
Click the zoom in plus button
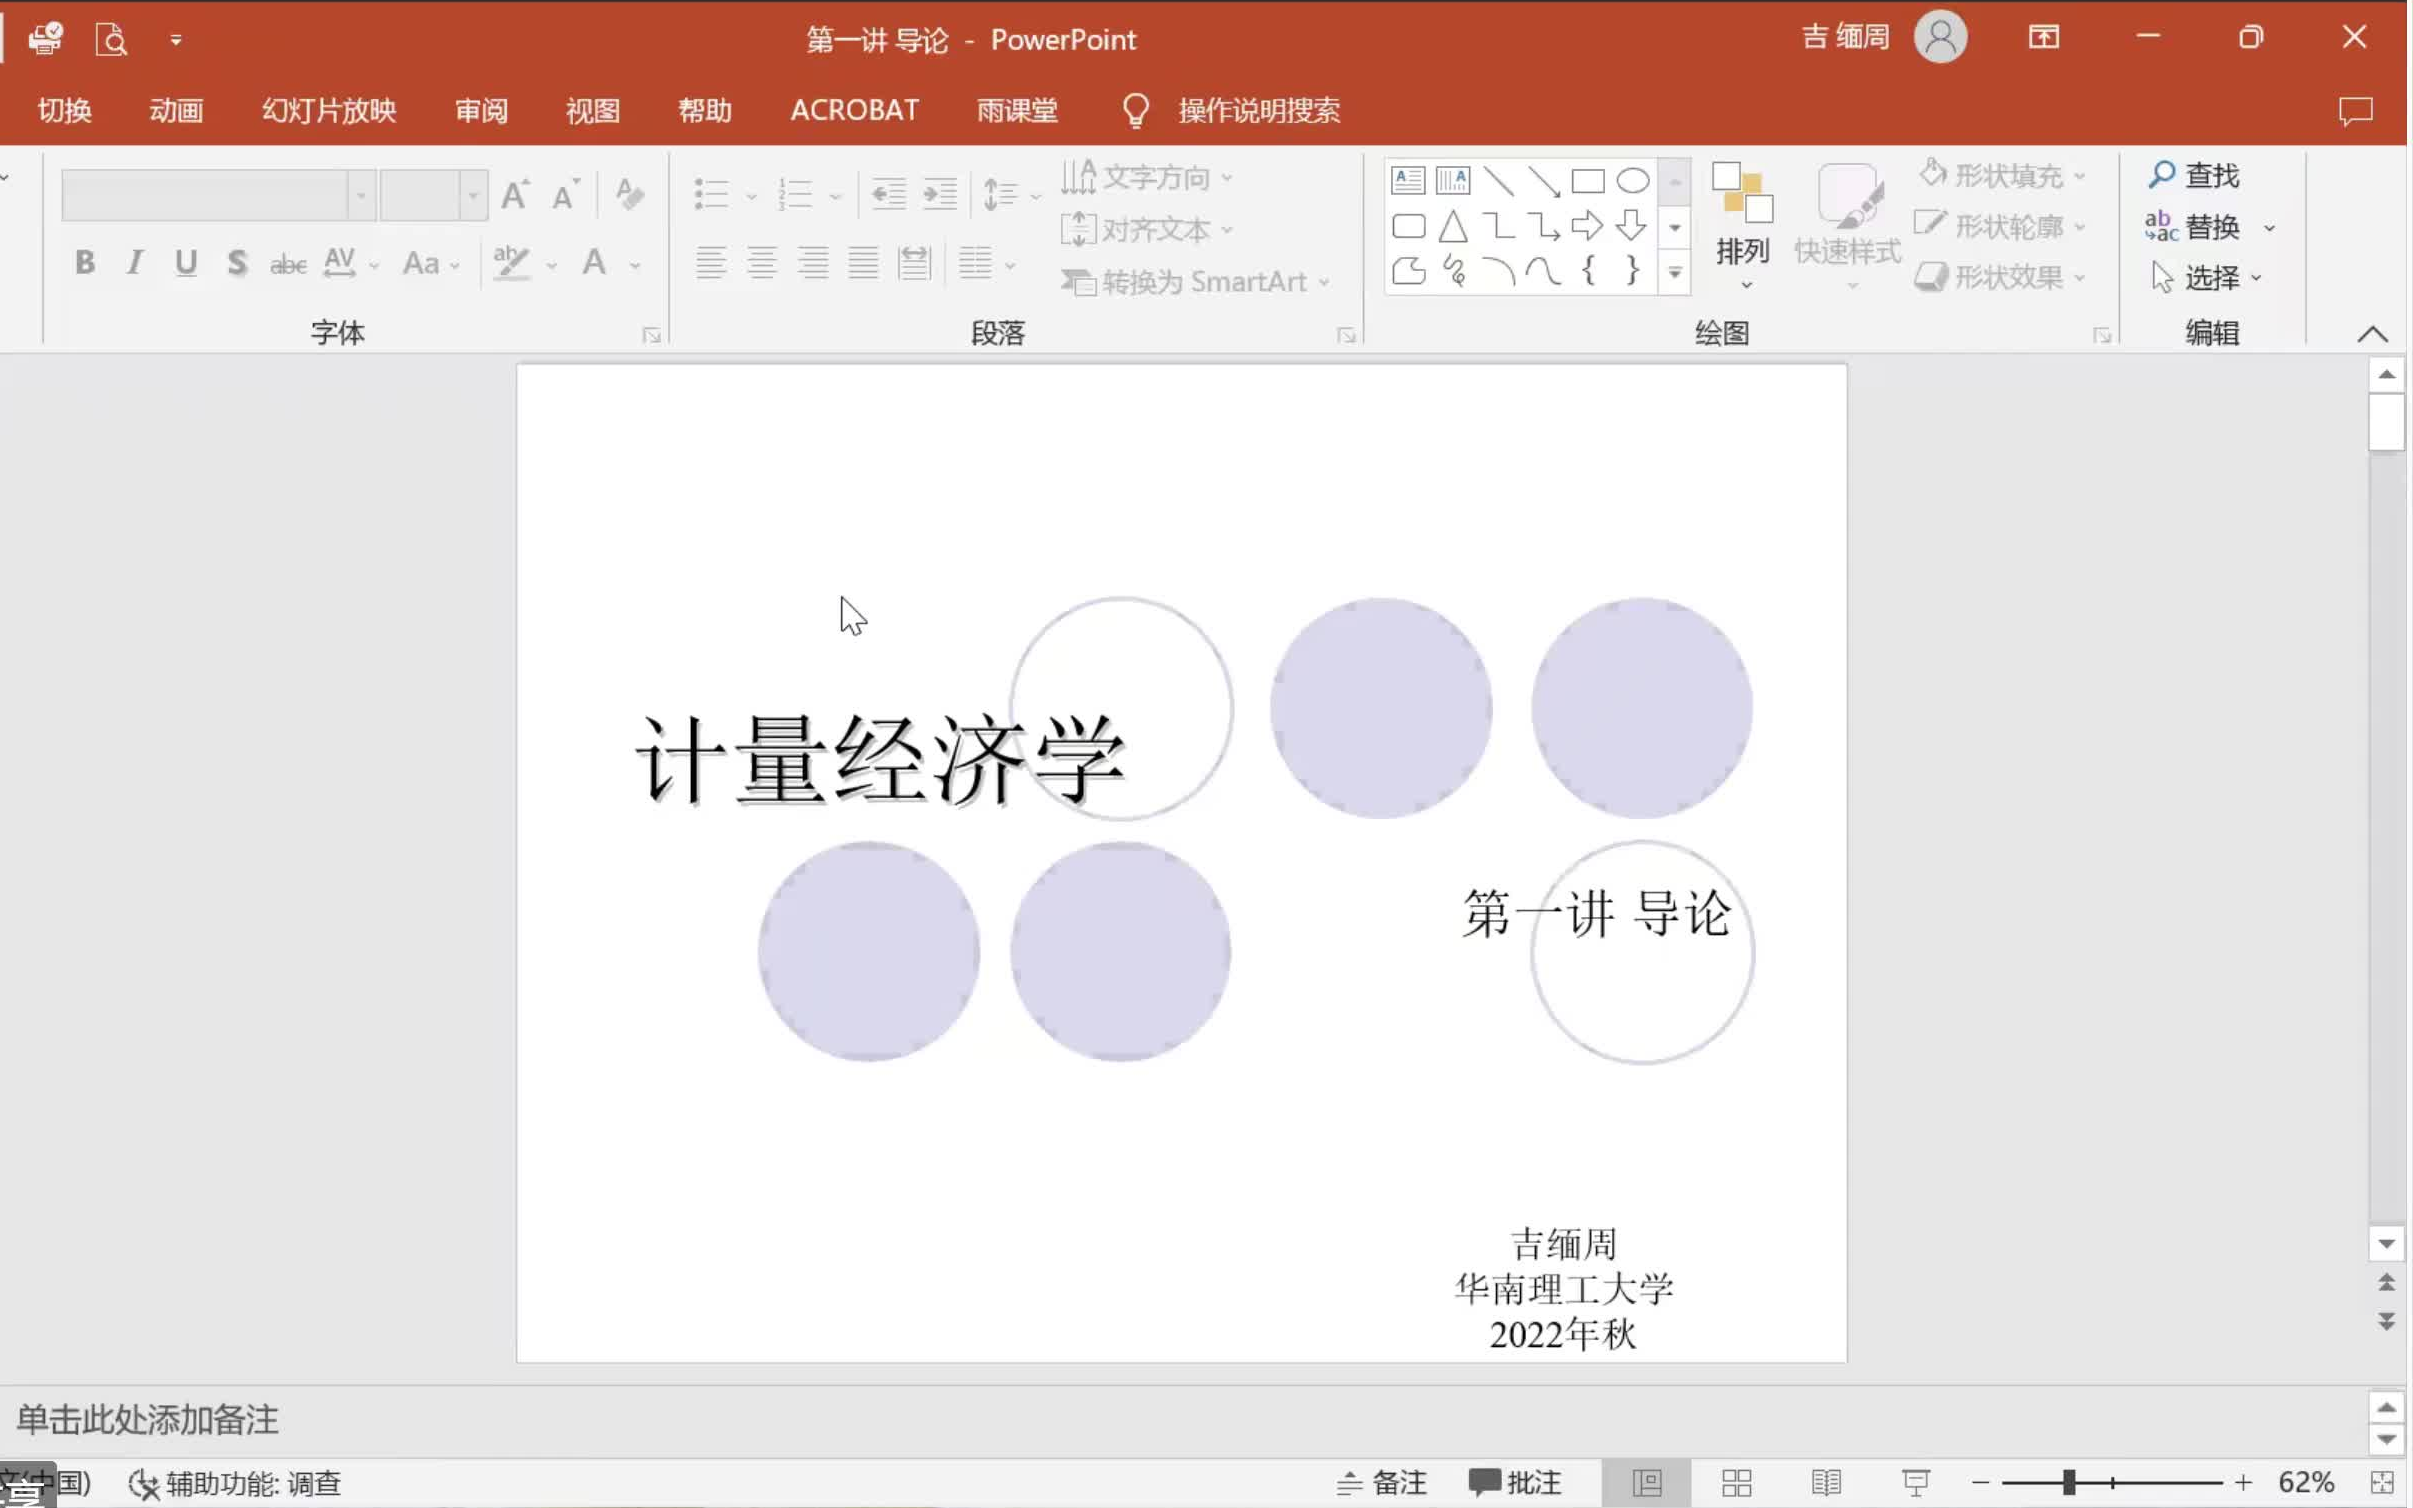point(2243,1482)
